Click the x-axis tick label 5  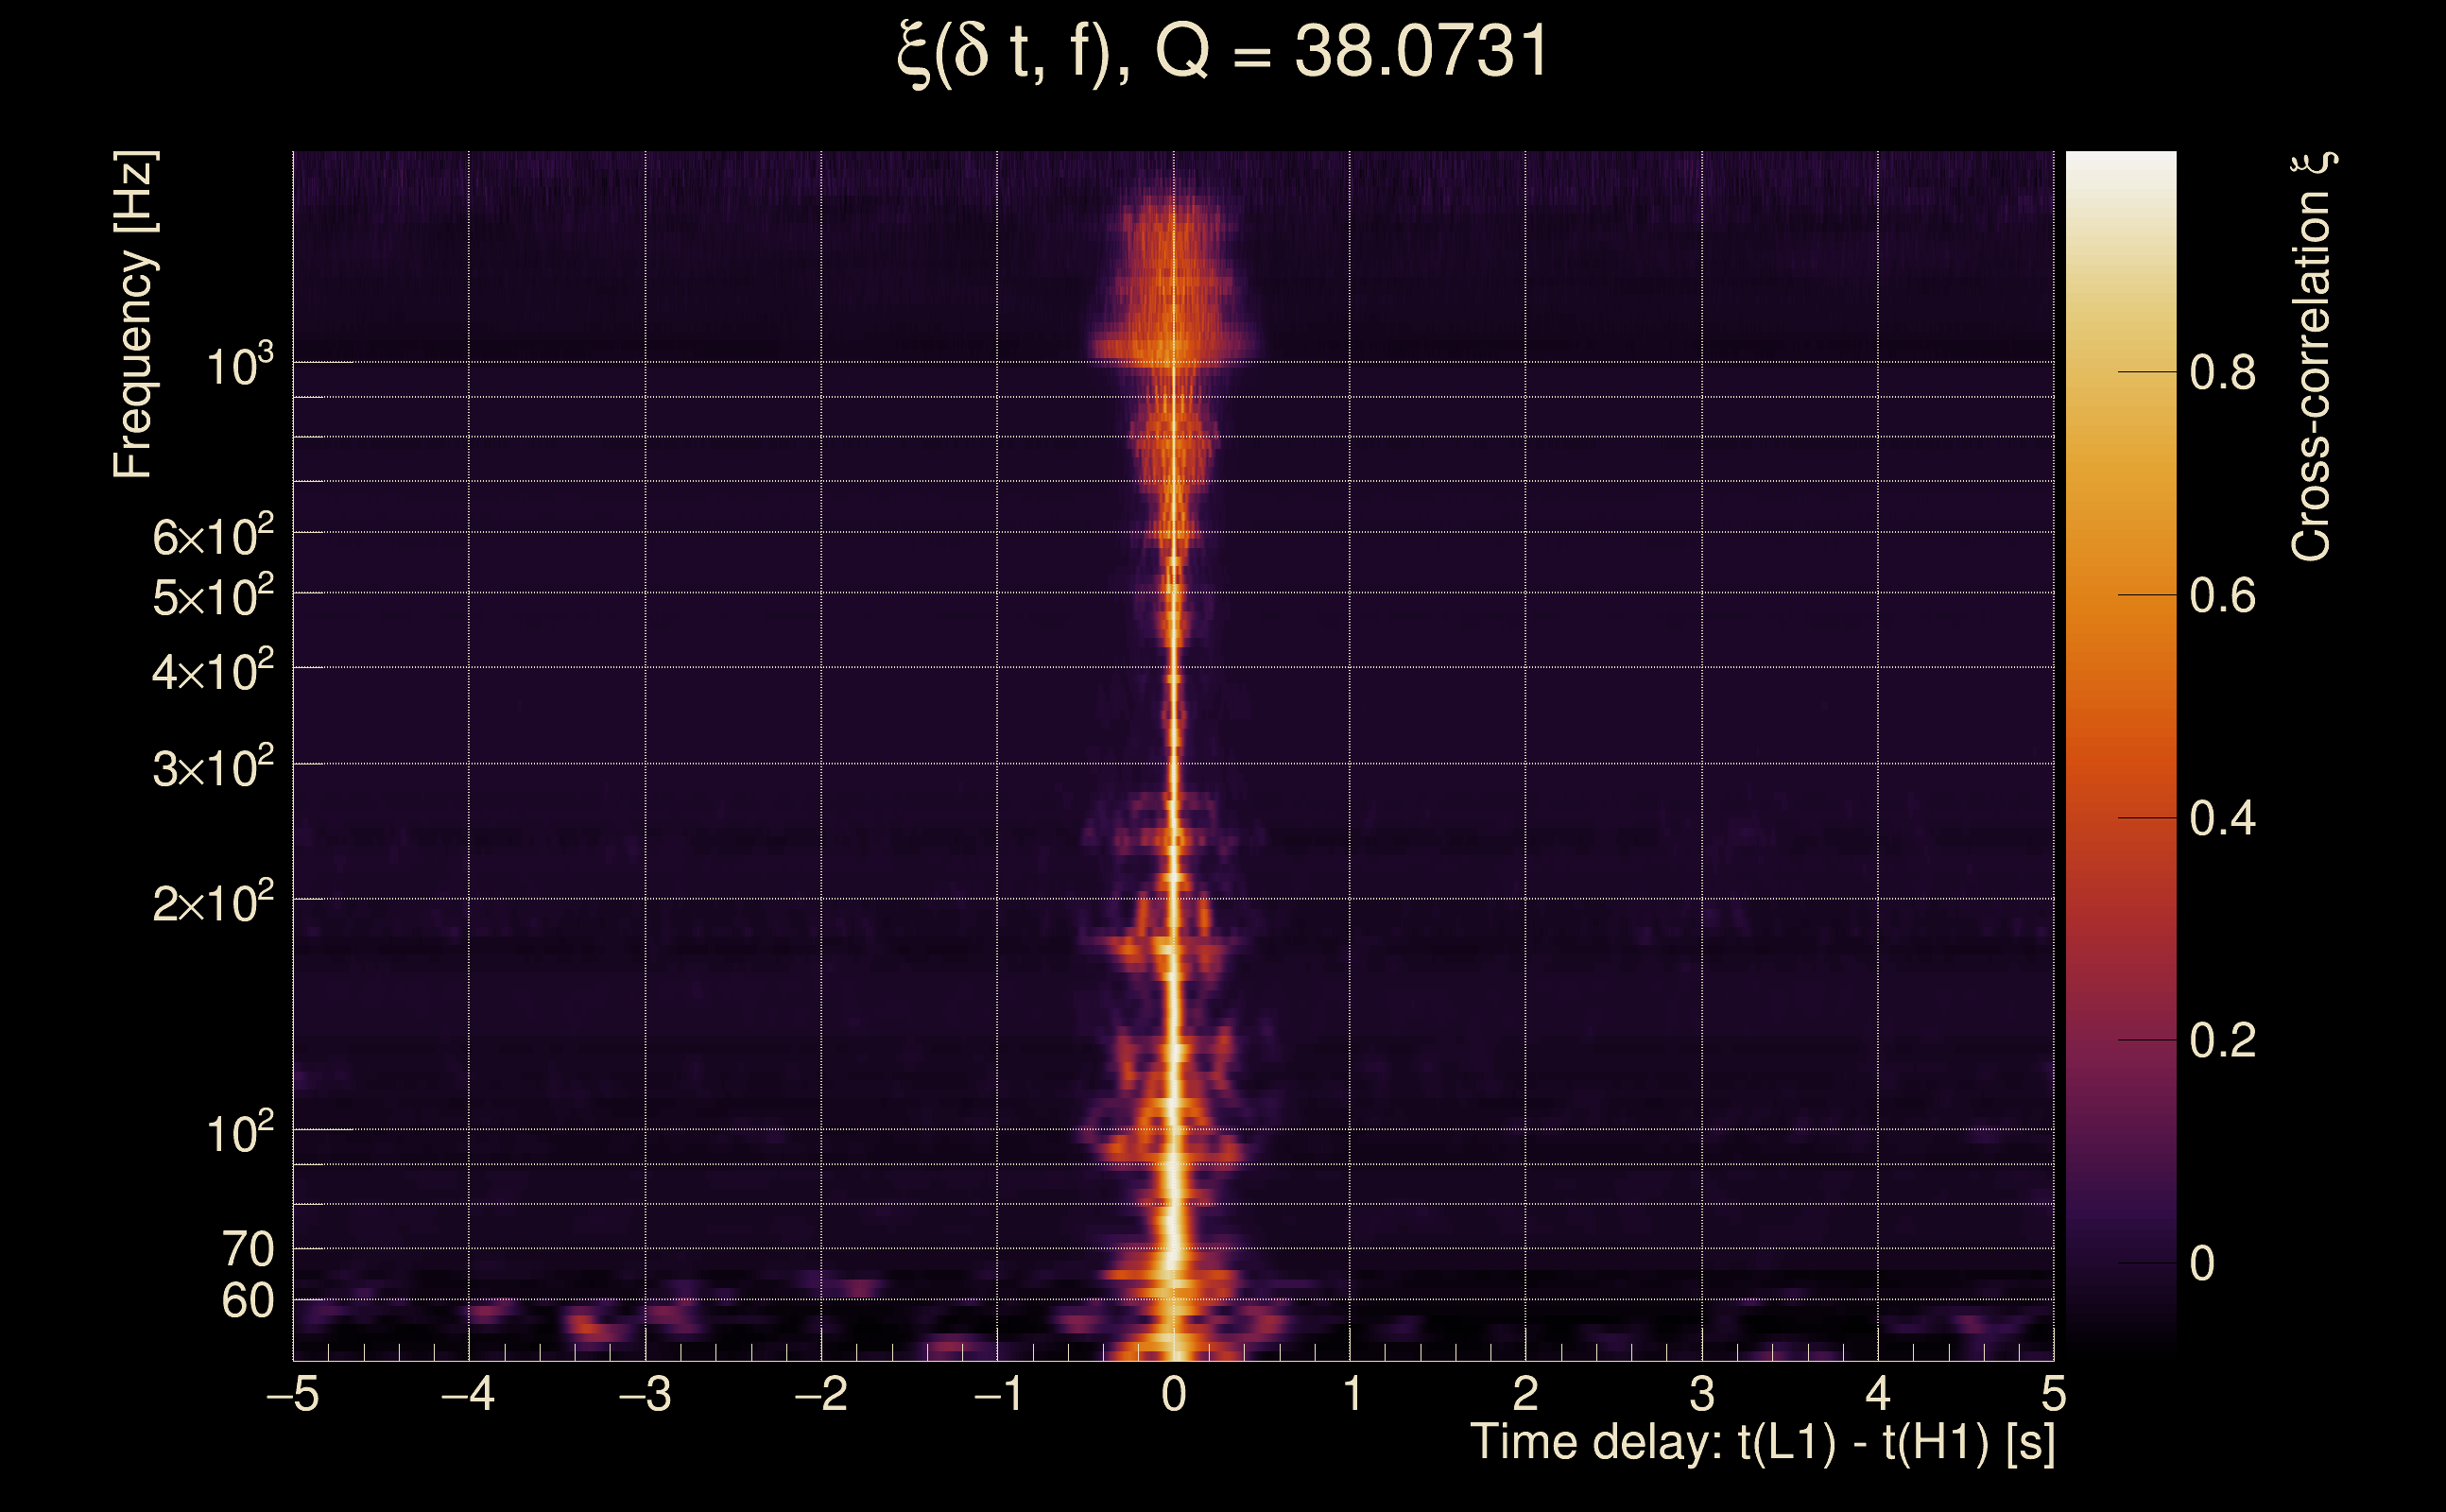2053,1394
